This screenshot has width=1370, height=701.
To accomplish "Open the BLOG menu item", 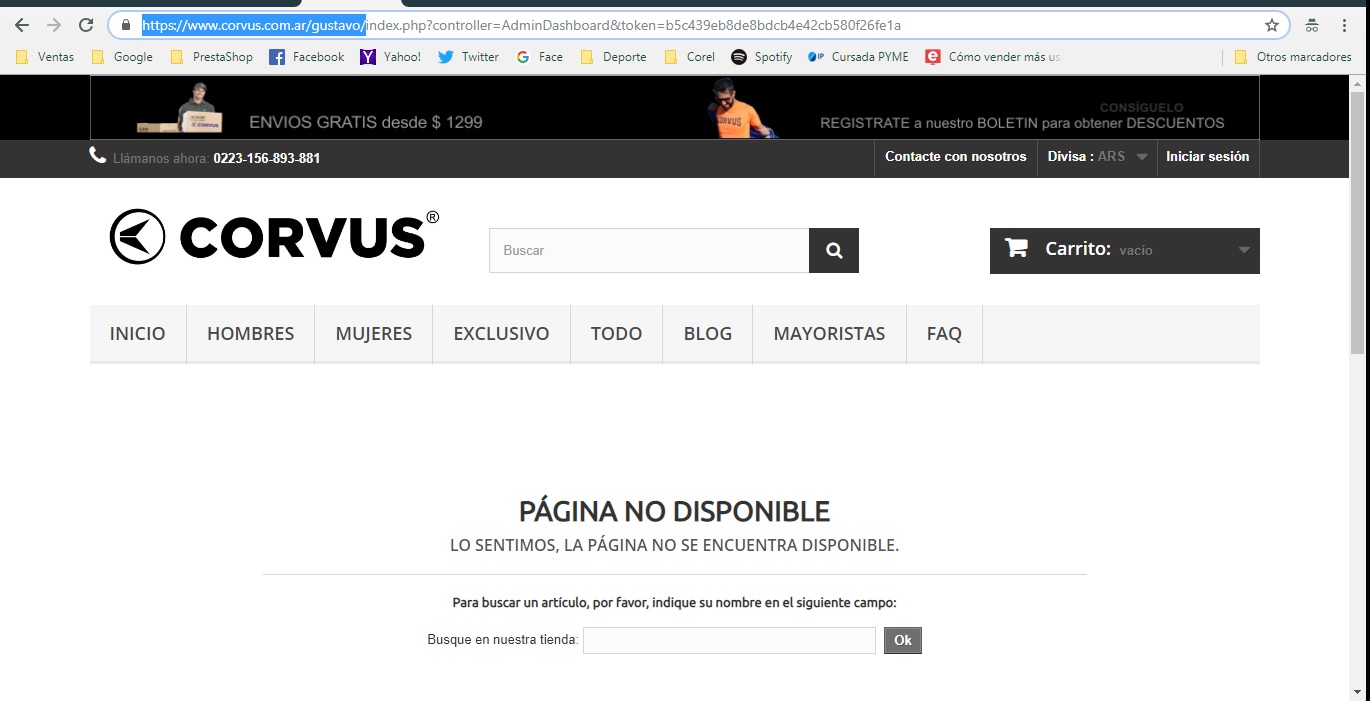I will pos(708,334).
